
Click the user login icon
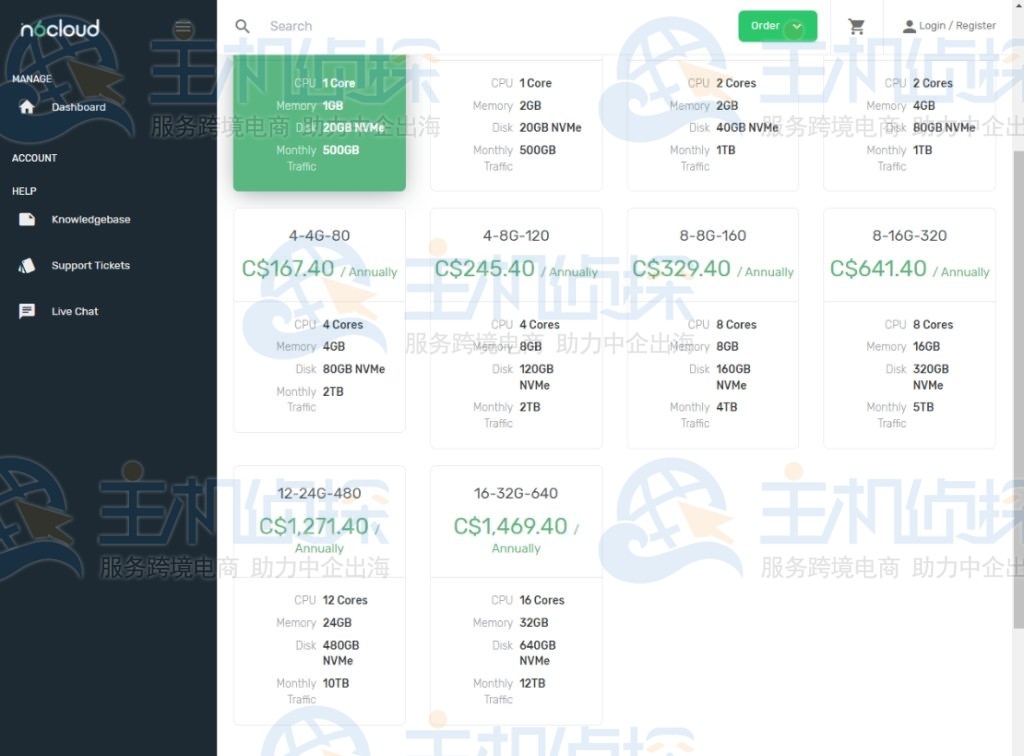(907, 25)
